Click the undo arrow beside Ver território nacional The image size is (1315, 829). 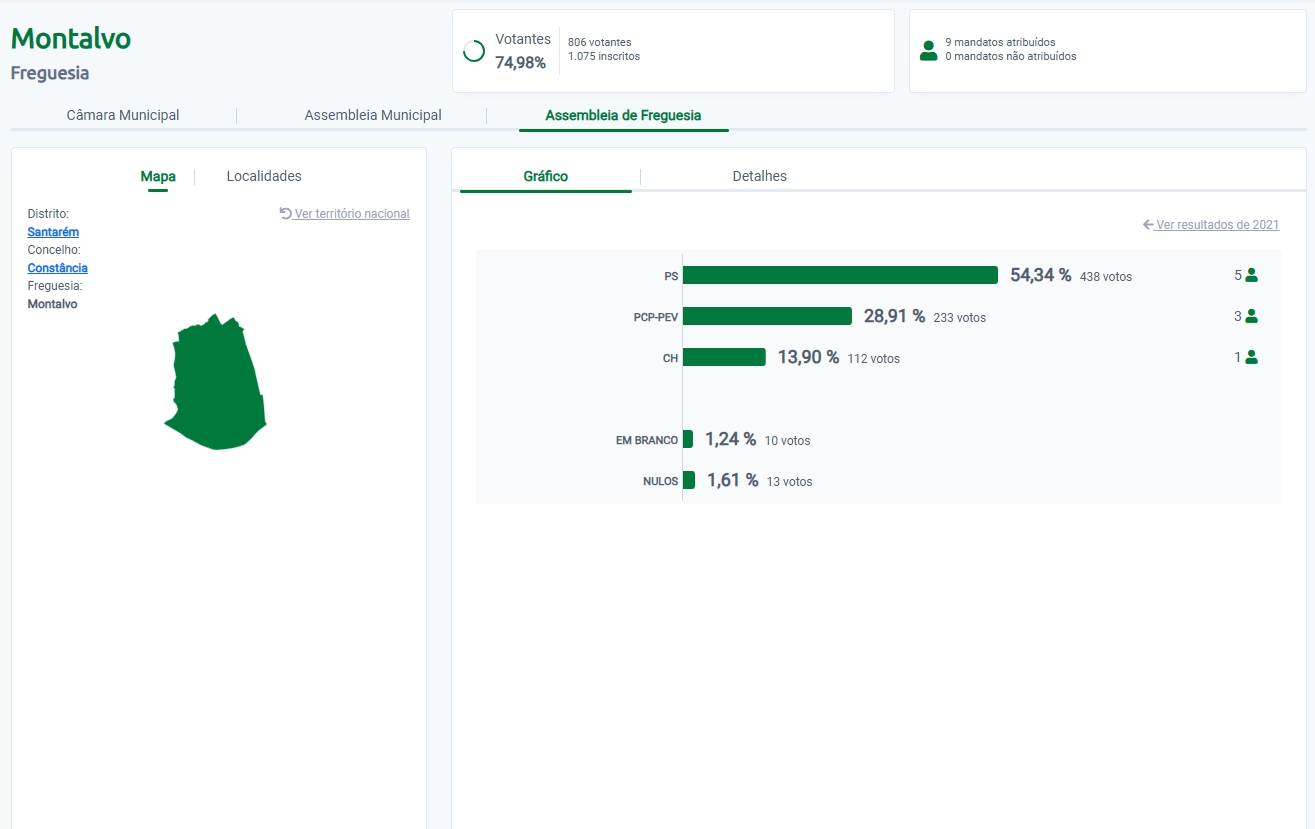coord(286,213)
